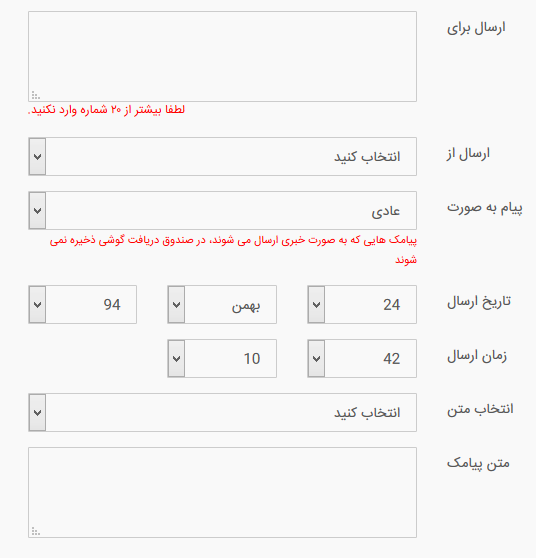Viewport: 536px width, 558px height.
Task: Click the 'متن پیامک' message text area
Action: [x=222, y=493]
